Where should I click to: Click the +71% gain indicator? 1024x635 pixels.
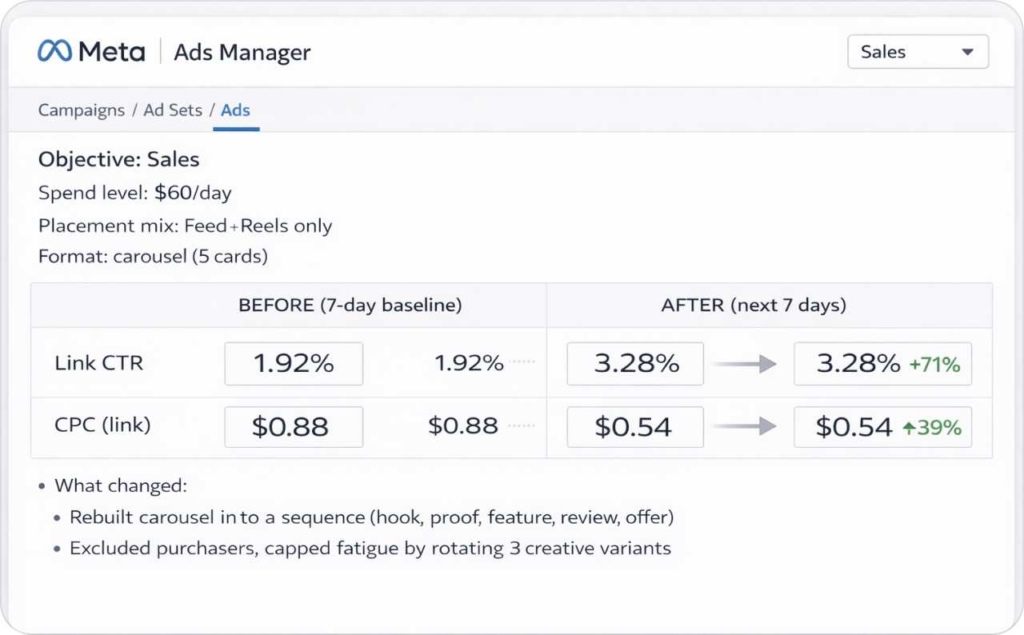coord(934,363)
